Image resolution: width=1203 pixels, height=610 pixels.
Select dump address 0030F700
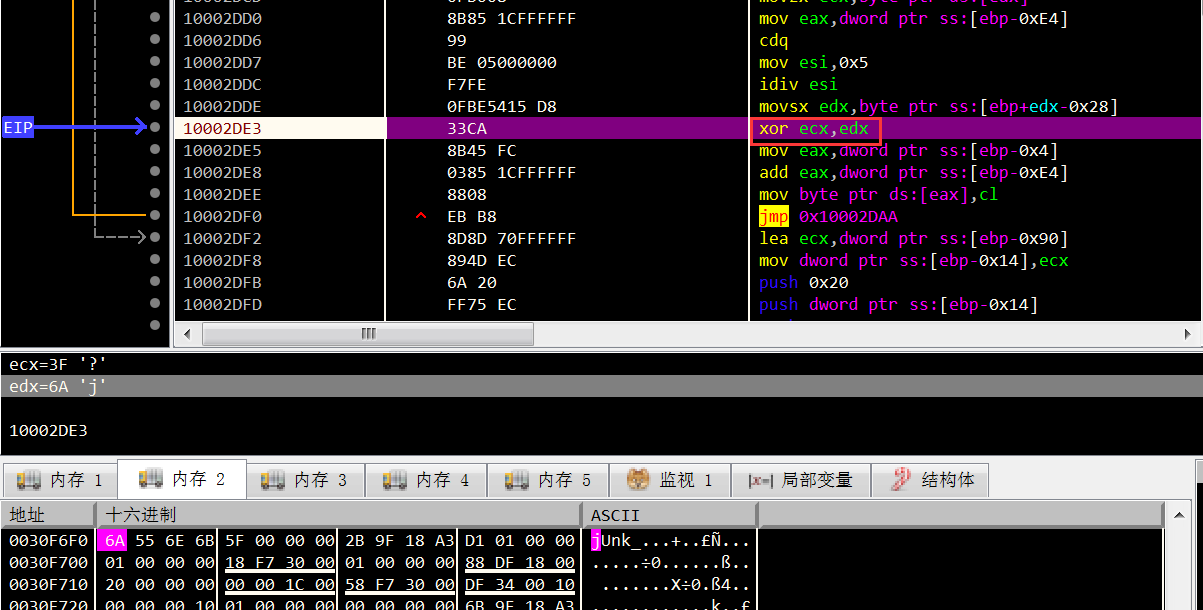[48, 562]
